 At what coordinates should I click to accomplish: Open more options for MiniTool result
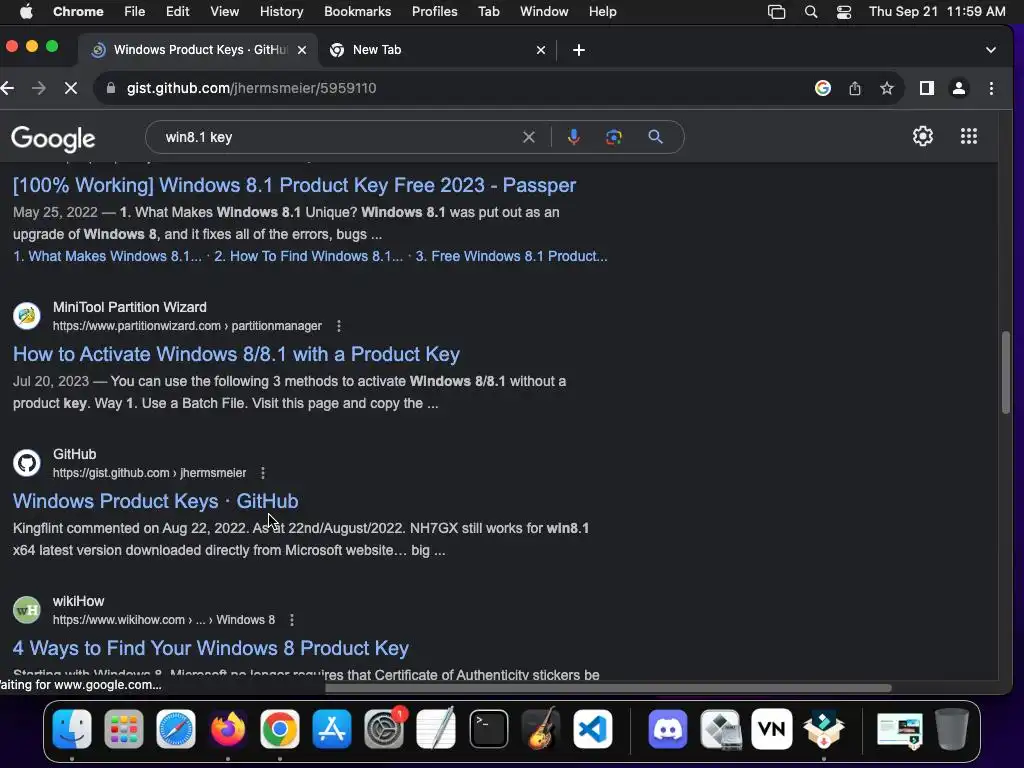(x=338, y=326)
